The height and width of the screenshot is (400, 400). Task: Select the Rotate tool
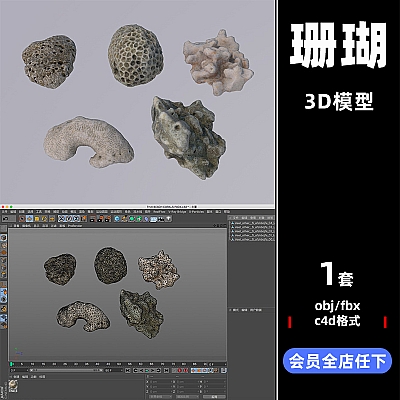coord(44,219)
